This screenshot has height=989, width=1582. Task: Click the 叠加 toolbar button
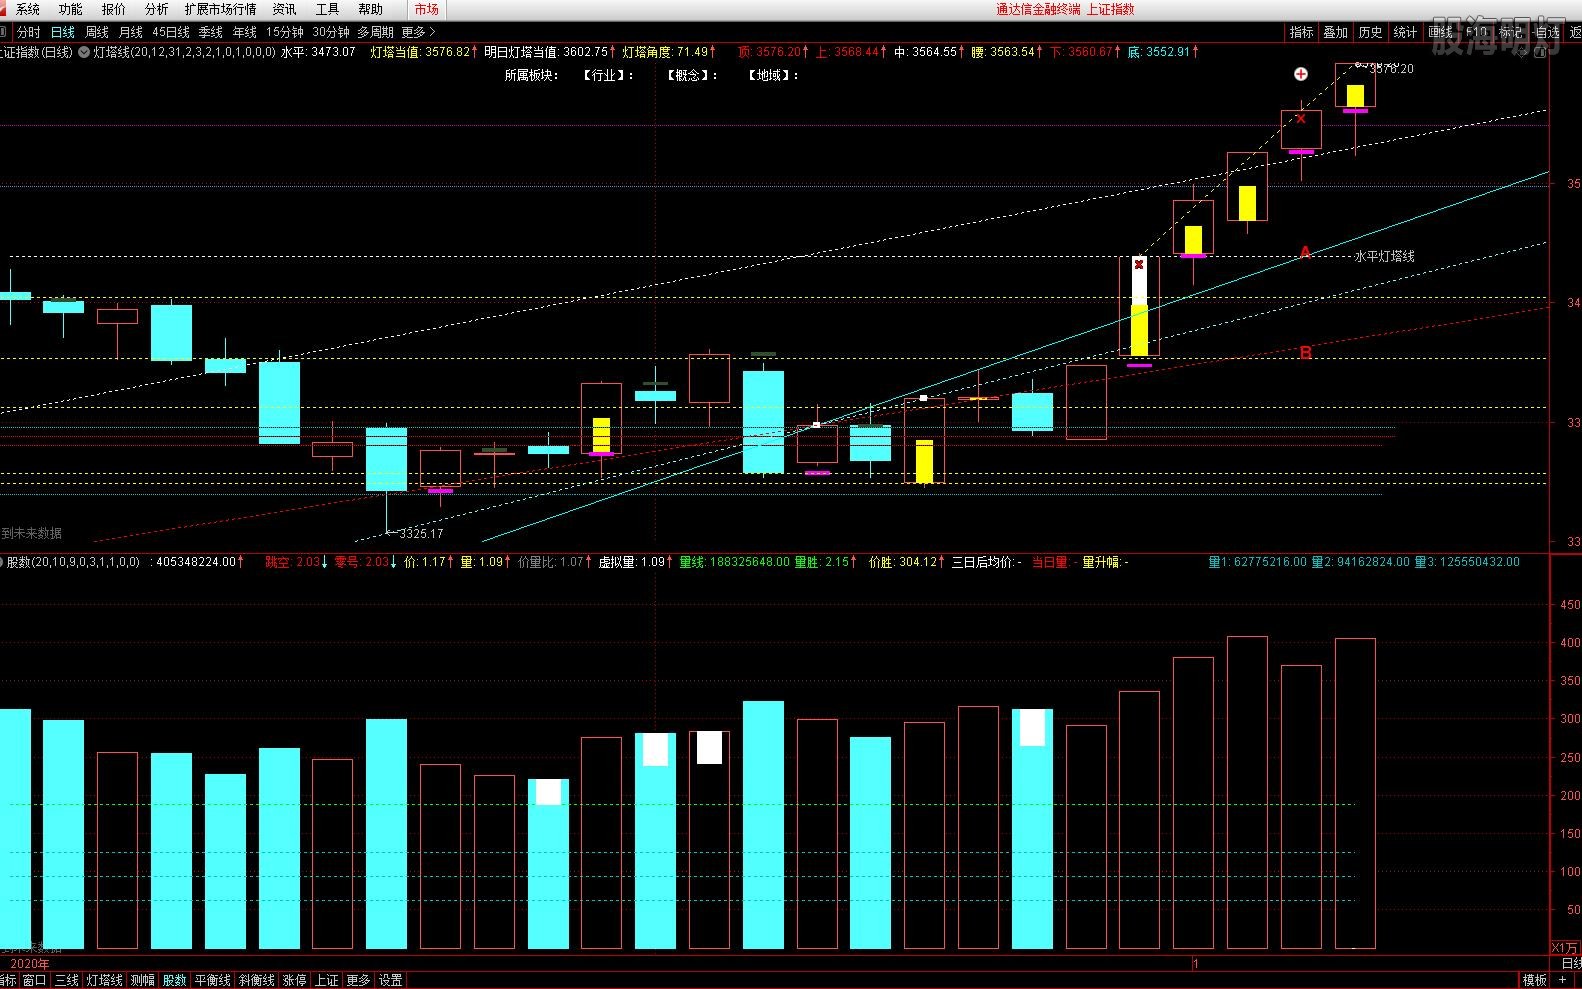click(x=1336, y=32)
